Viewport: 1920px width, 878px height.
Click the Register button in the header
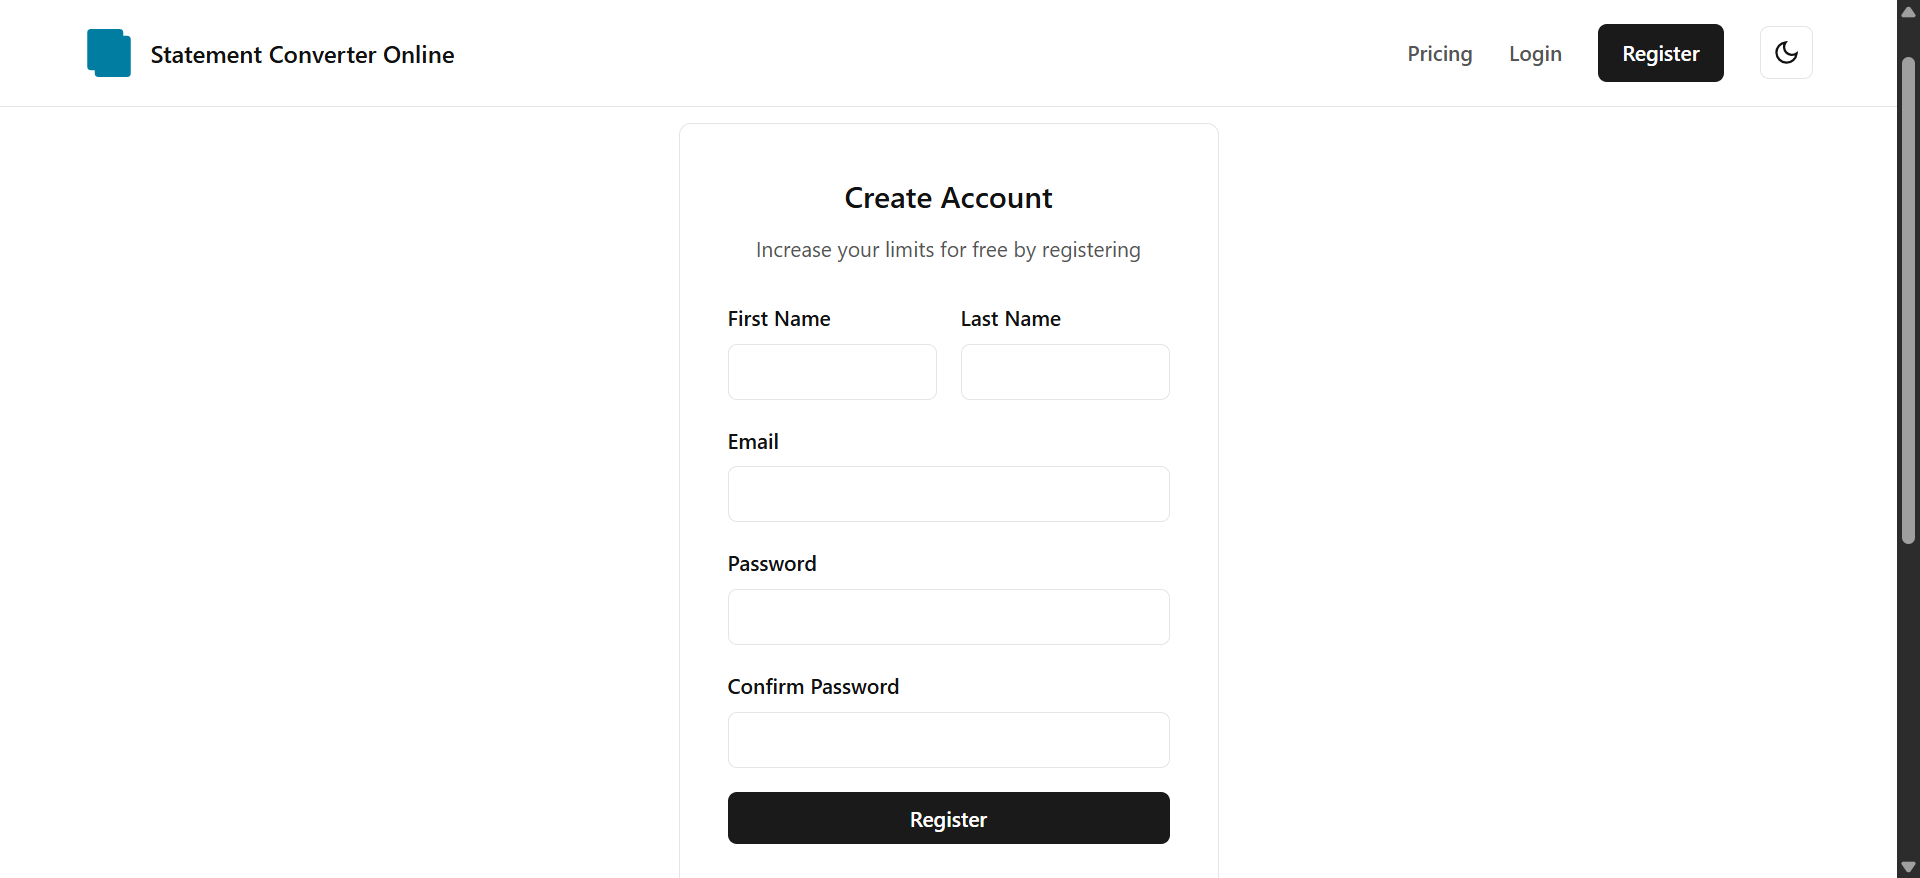[1660, 53]
